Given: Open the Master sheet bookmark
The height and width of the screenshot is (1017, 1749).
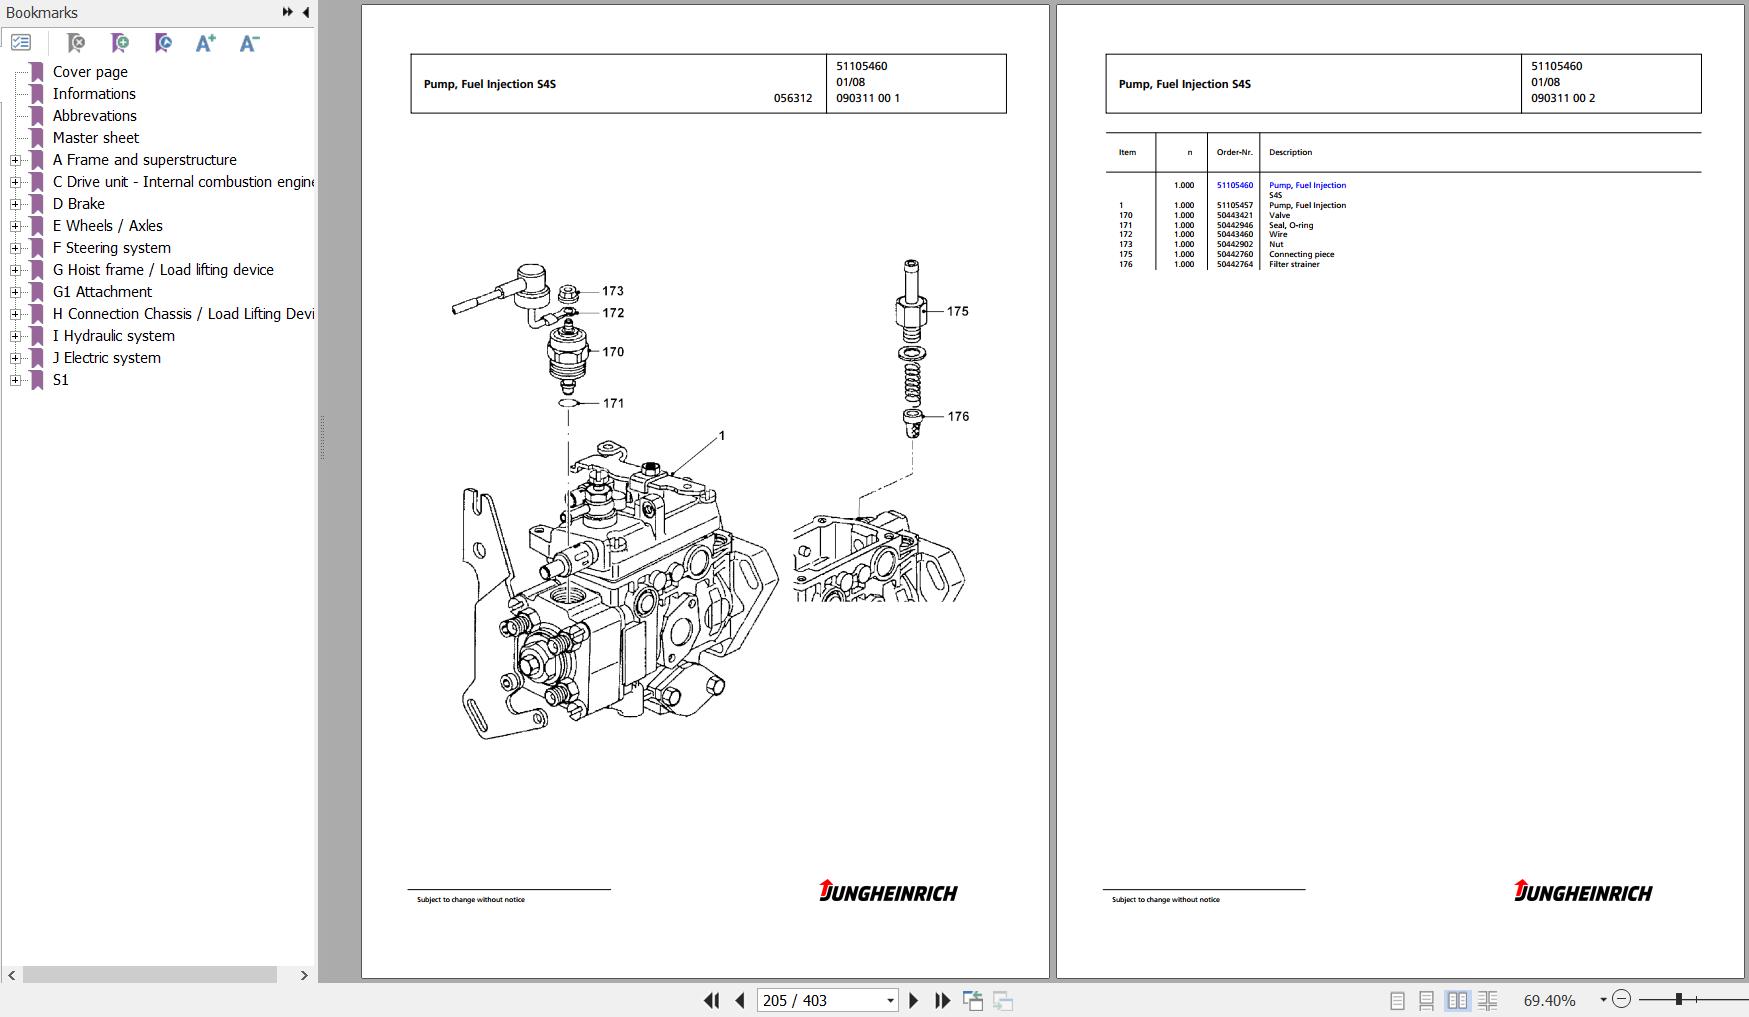Looking at the screenshot, I should click(x=95, y=138).
